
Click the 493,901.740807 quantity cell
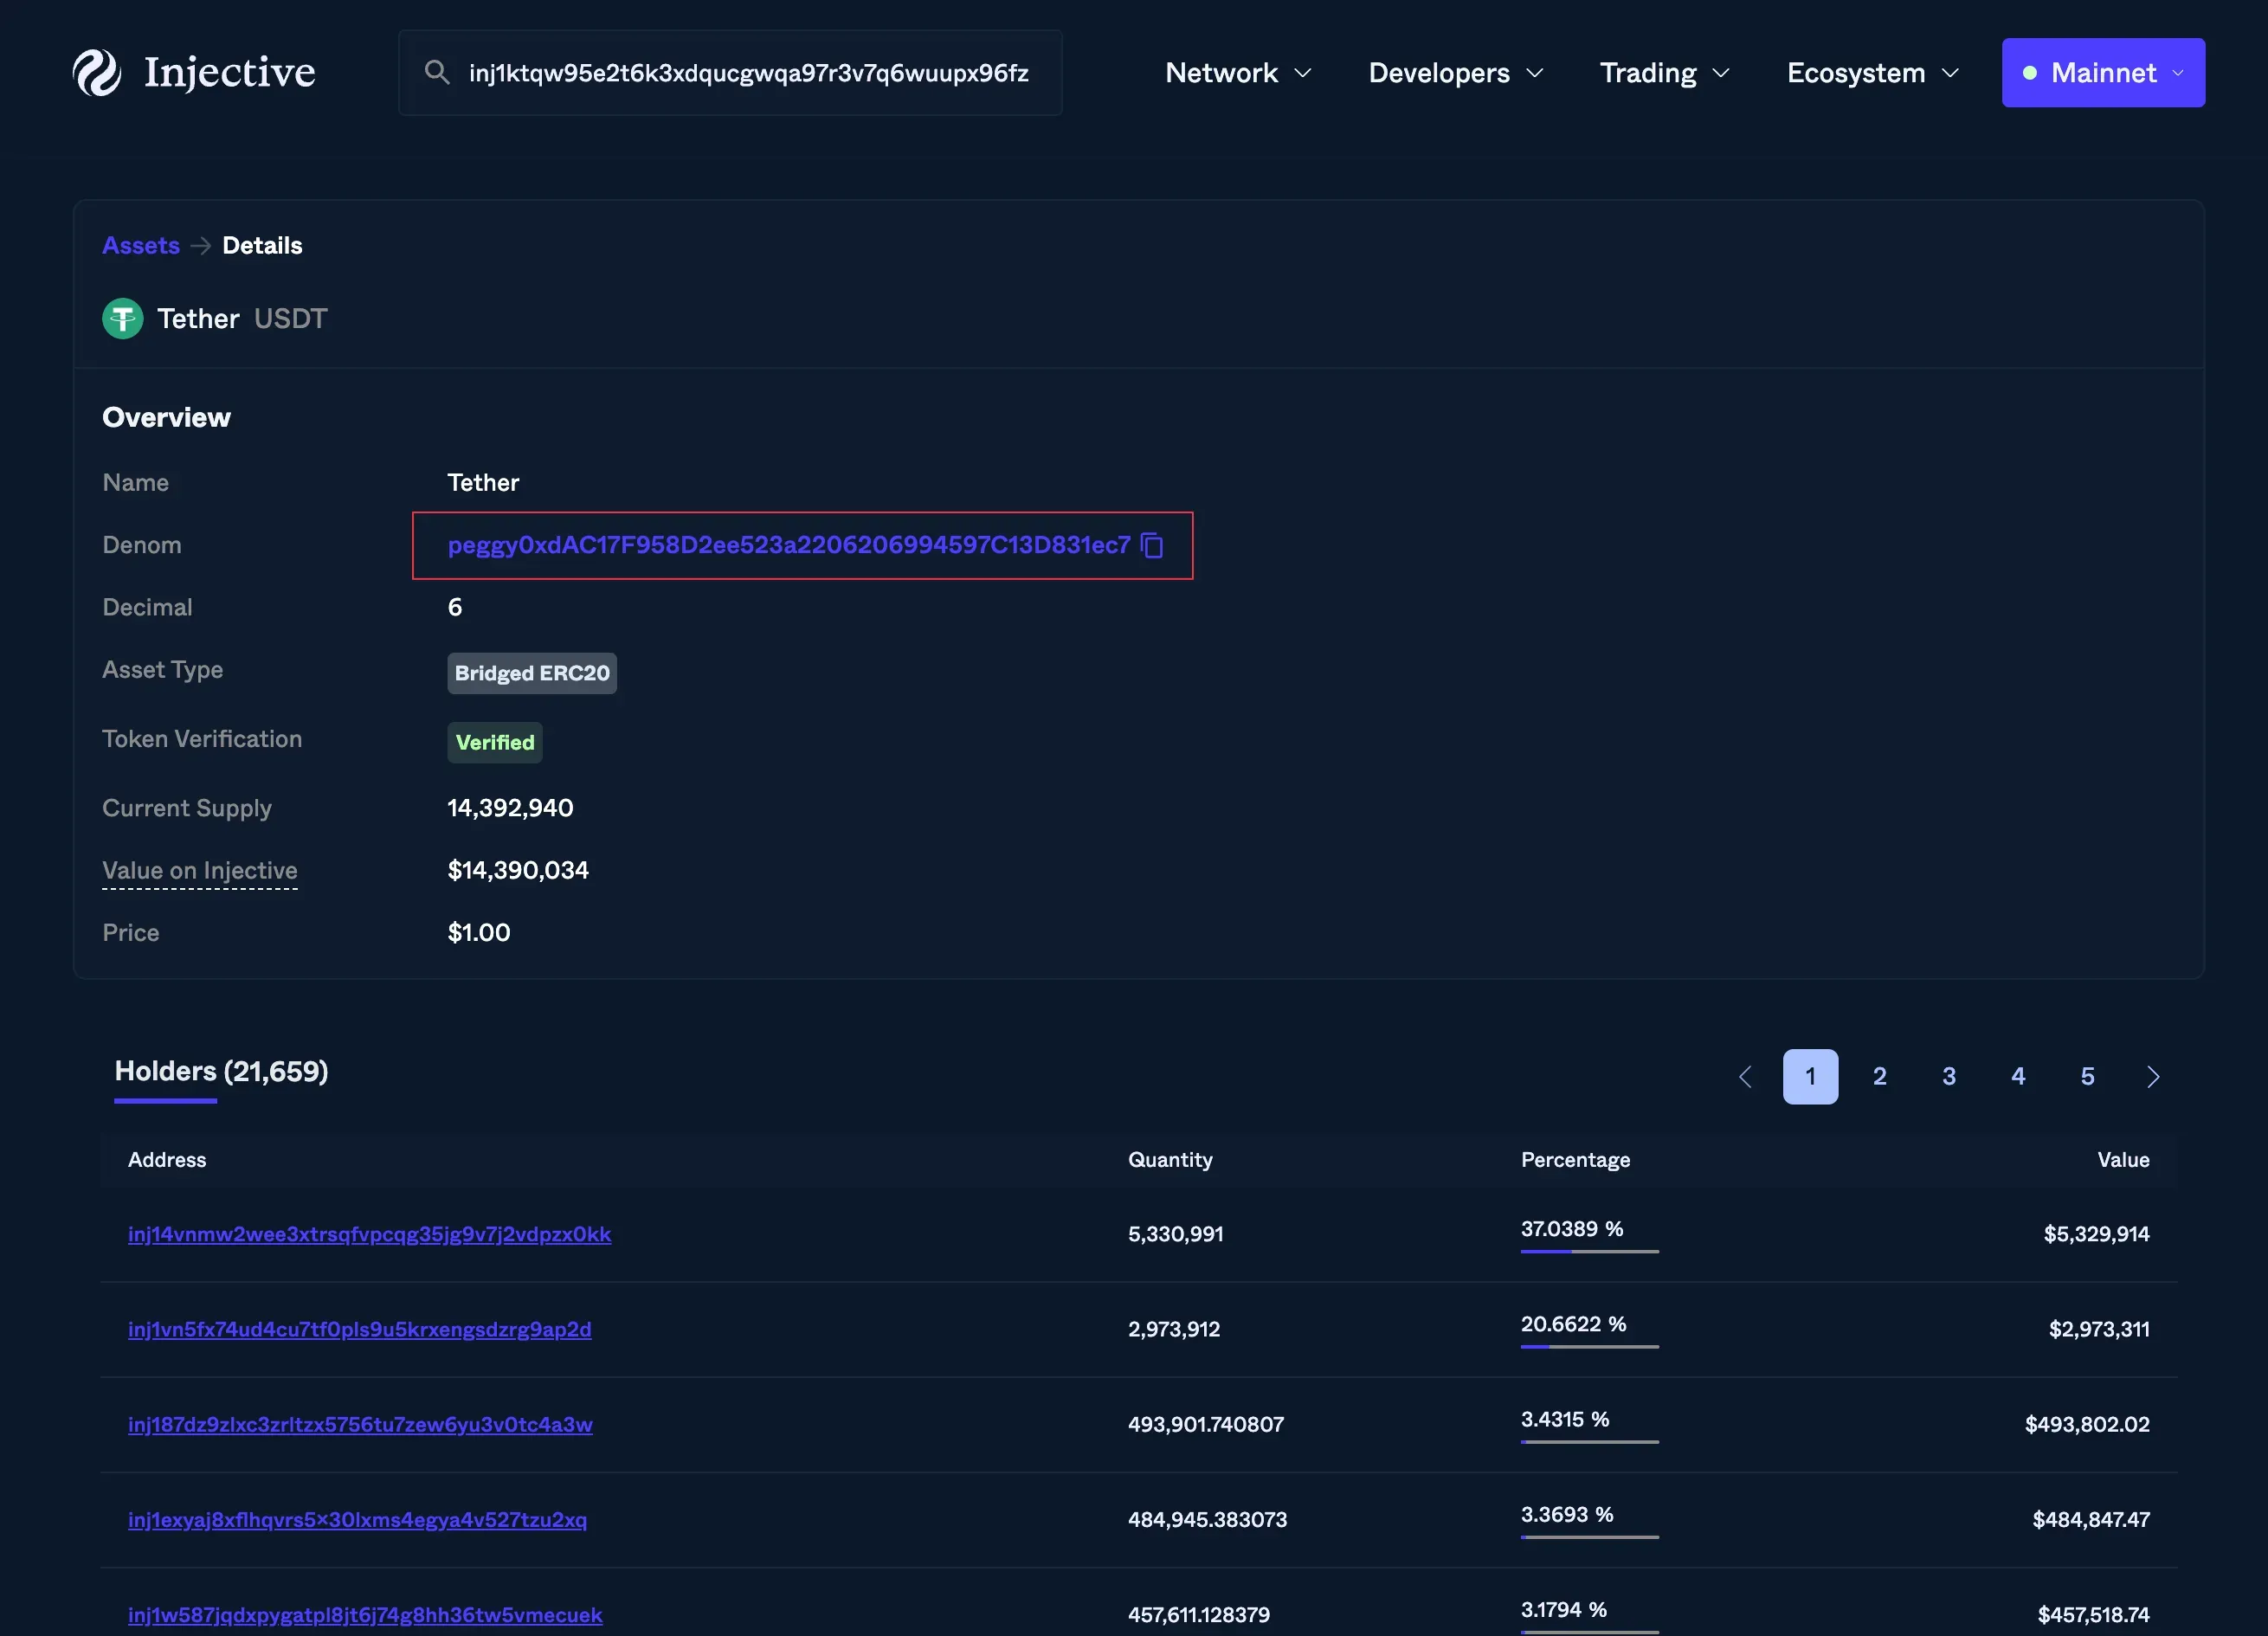click(x=1206, y=1424)
